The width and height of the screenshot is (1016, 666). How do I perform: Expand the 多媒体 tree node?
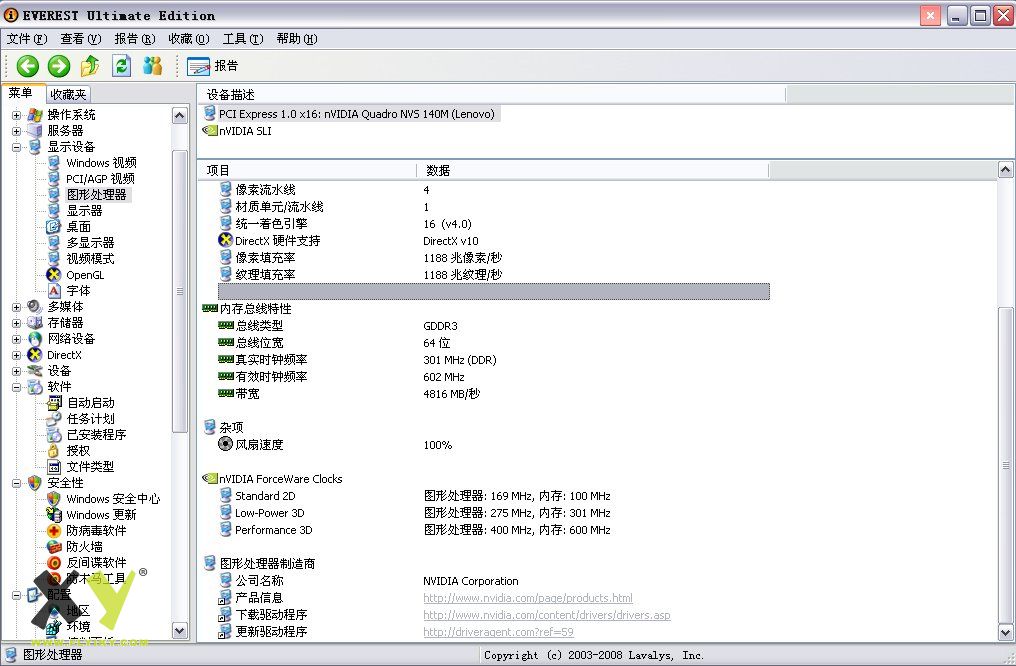16,307
